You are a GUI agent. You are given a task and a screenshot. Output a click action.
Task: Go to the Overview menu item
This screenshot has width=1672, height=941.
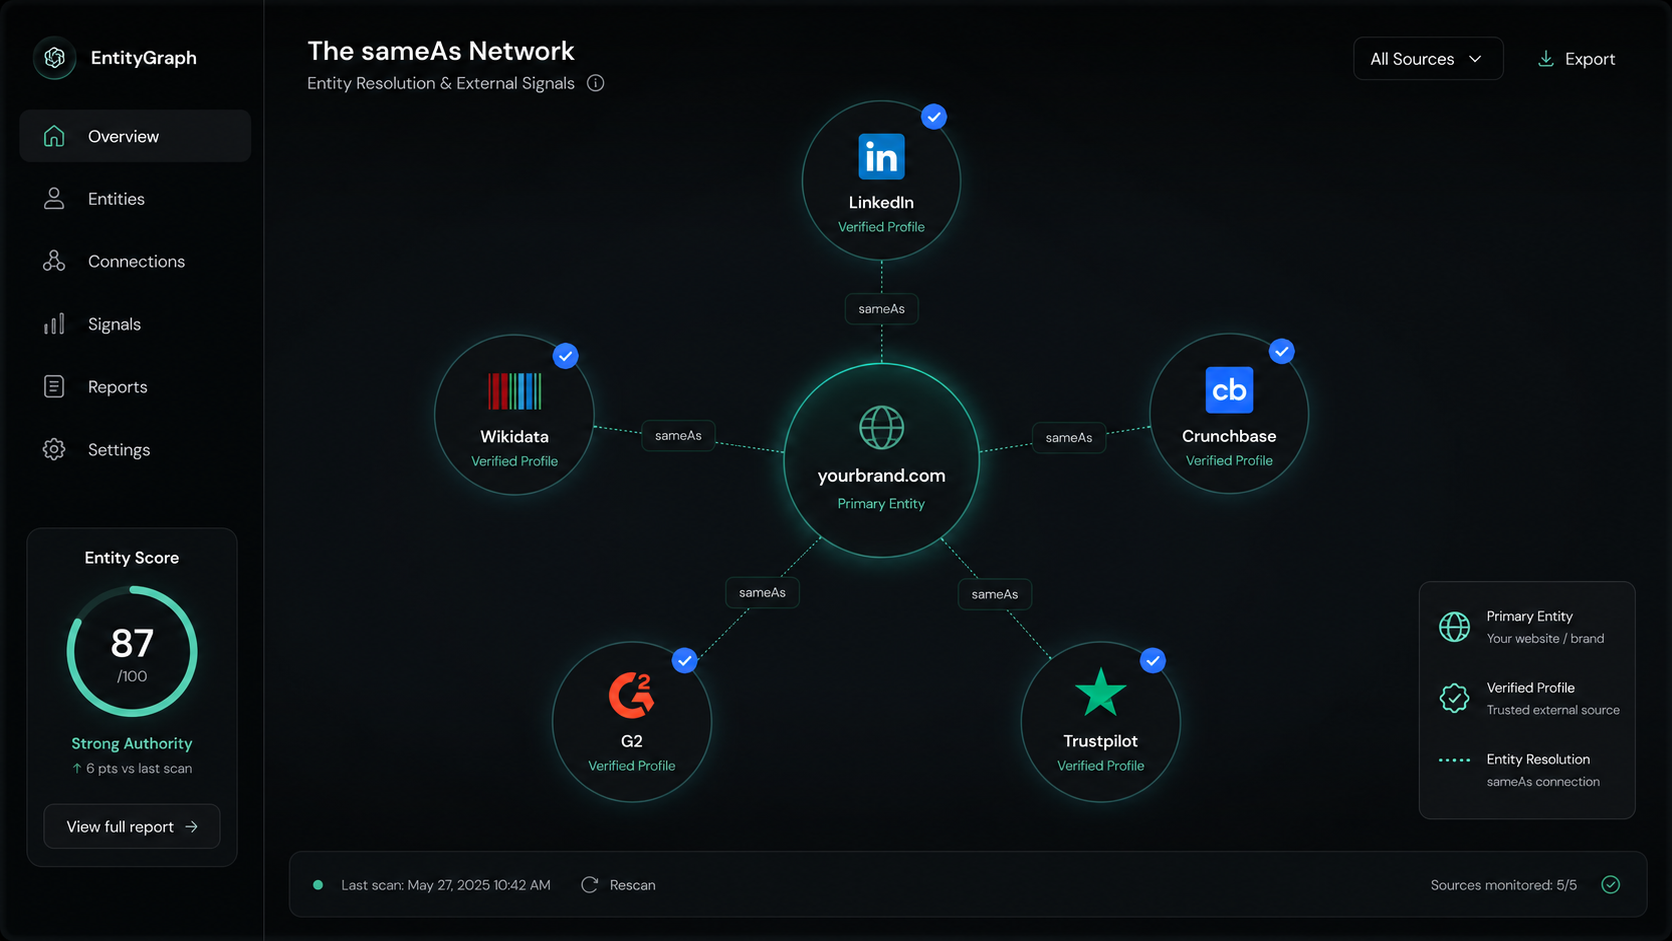point(135,136)
